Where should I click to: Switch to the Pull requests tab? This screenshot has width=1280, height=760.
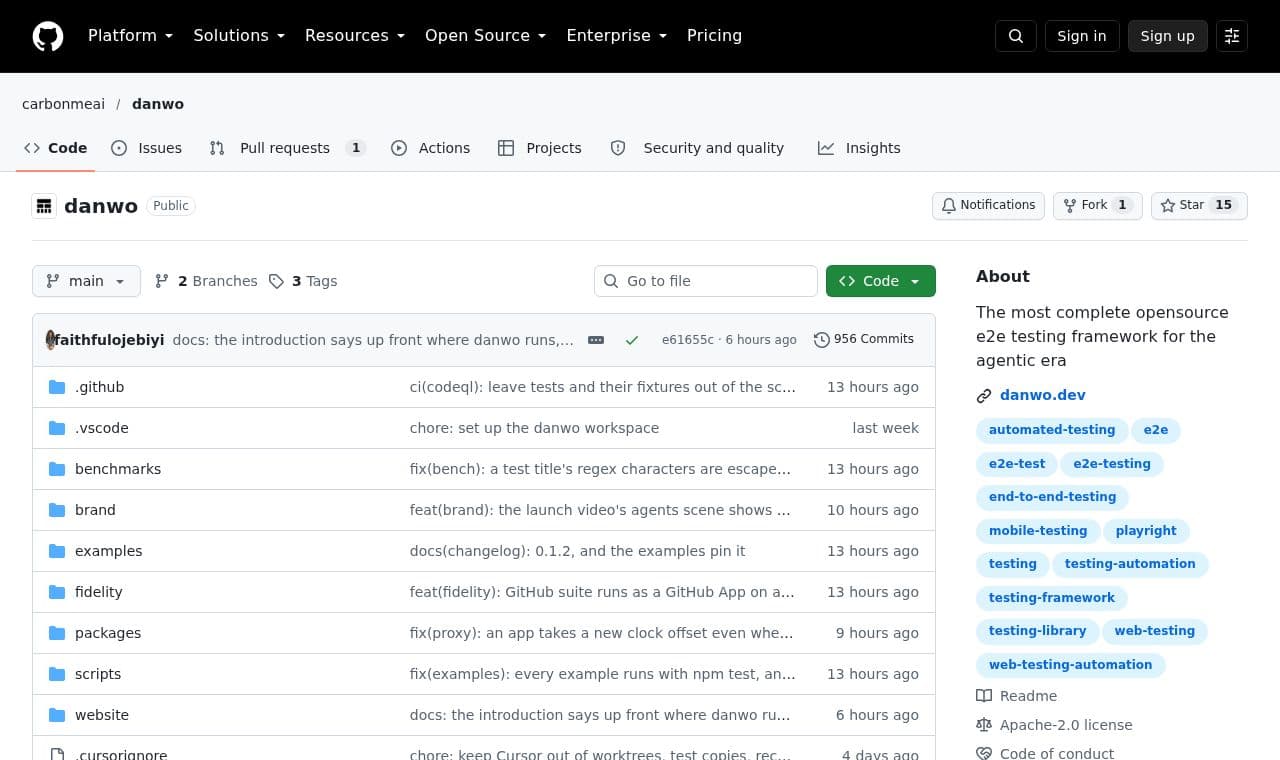click(287, 148)
